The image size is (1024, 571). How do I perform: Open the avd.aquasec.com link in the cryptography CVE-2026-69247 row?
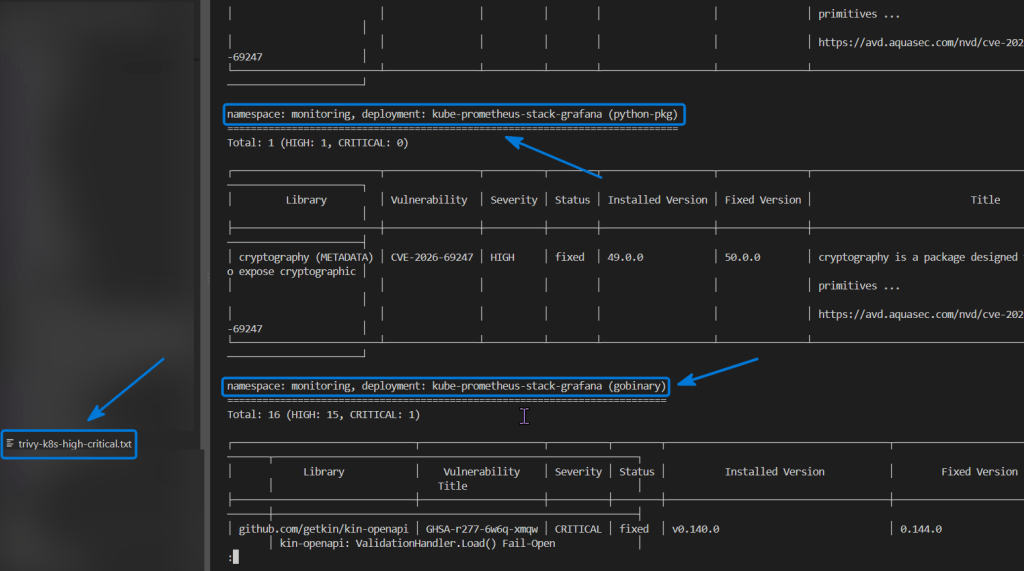(920, 315)
